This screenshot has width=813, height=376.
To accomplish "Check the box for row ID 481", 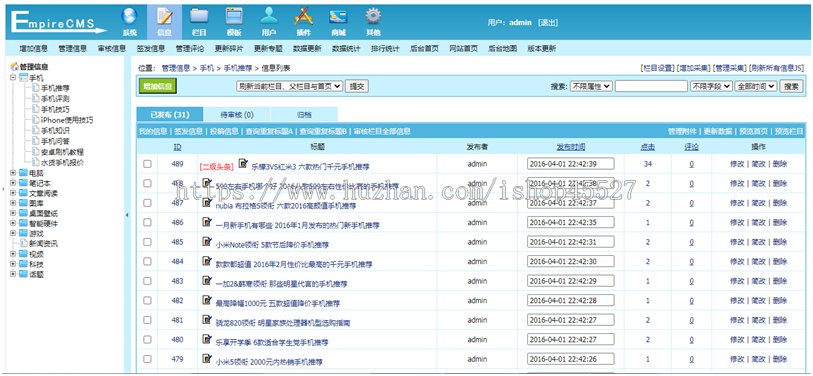I will point(147,320).
